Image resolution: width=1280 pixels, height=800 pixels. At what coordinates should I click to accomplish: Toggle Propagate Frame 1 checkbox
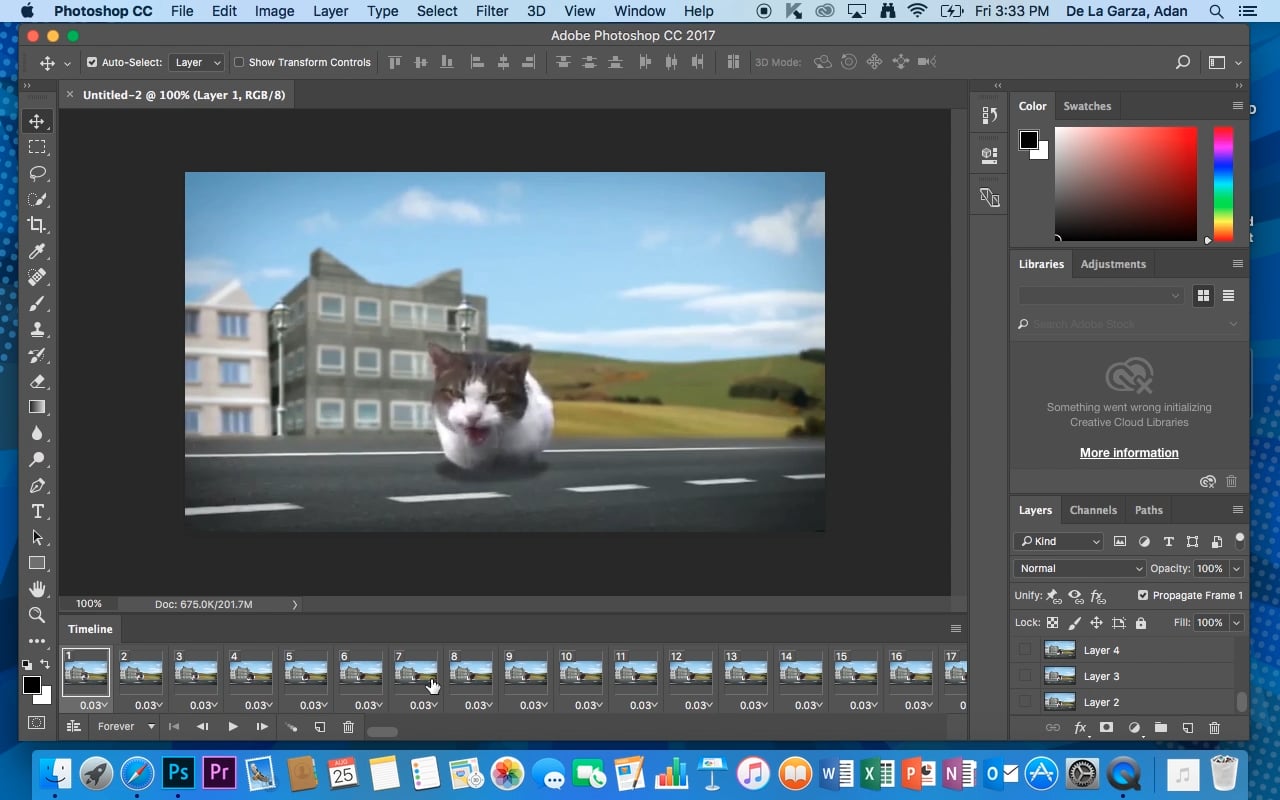pos(1143,595)
